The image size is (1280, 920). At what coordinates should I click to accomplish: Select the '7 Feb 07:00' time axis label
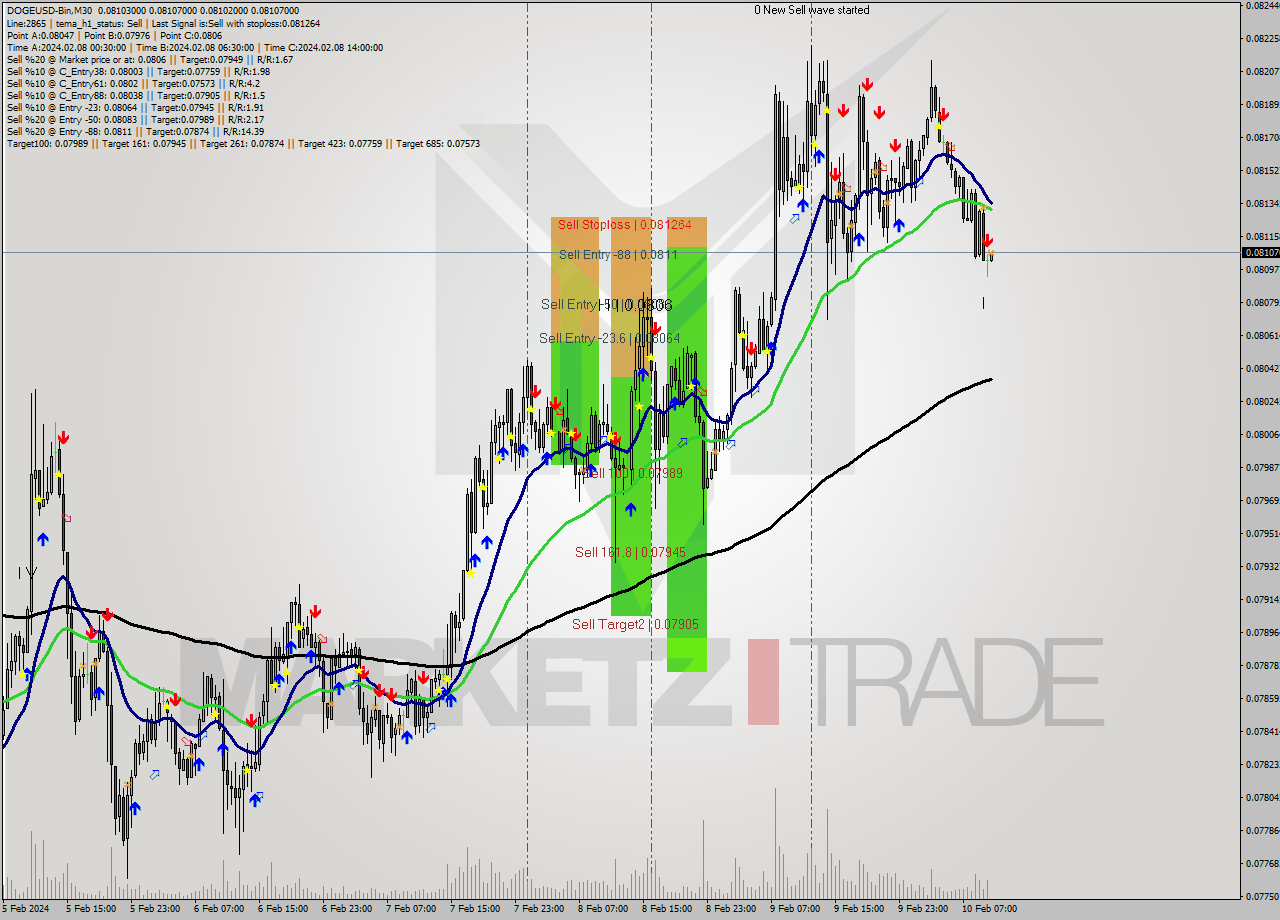click(411, 909)
